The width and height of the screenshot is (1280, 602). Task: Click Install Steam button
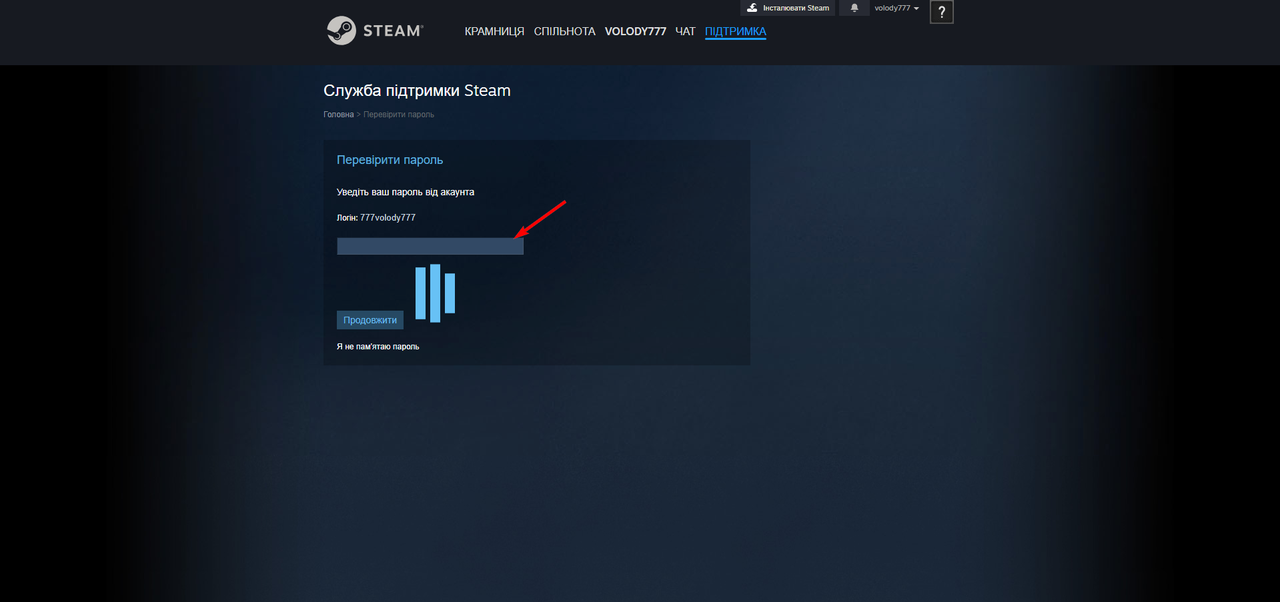coord(788,8)
